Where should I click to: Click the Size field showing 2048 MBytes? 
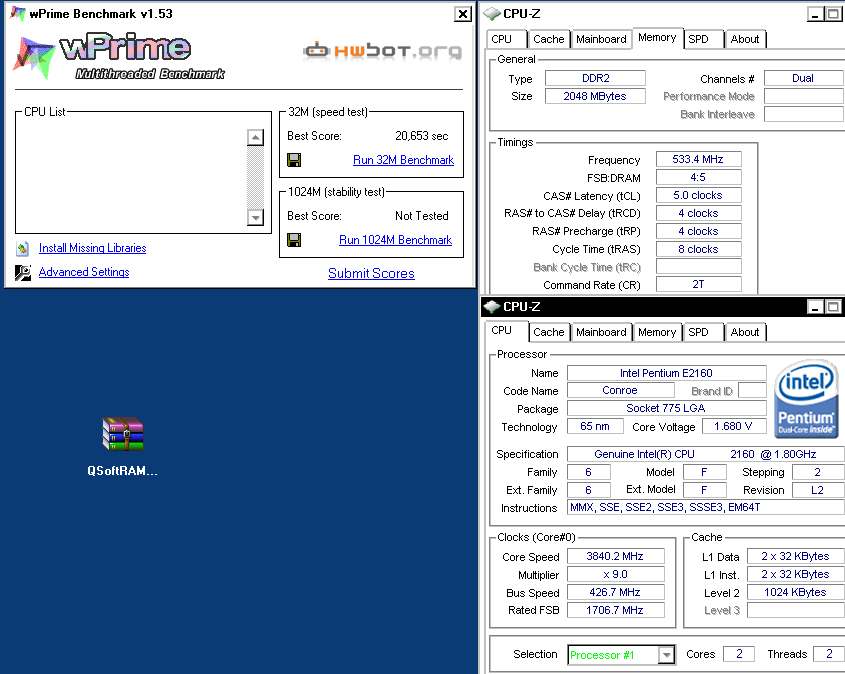[595, 96]
